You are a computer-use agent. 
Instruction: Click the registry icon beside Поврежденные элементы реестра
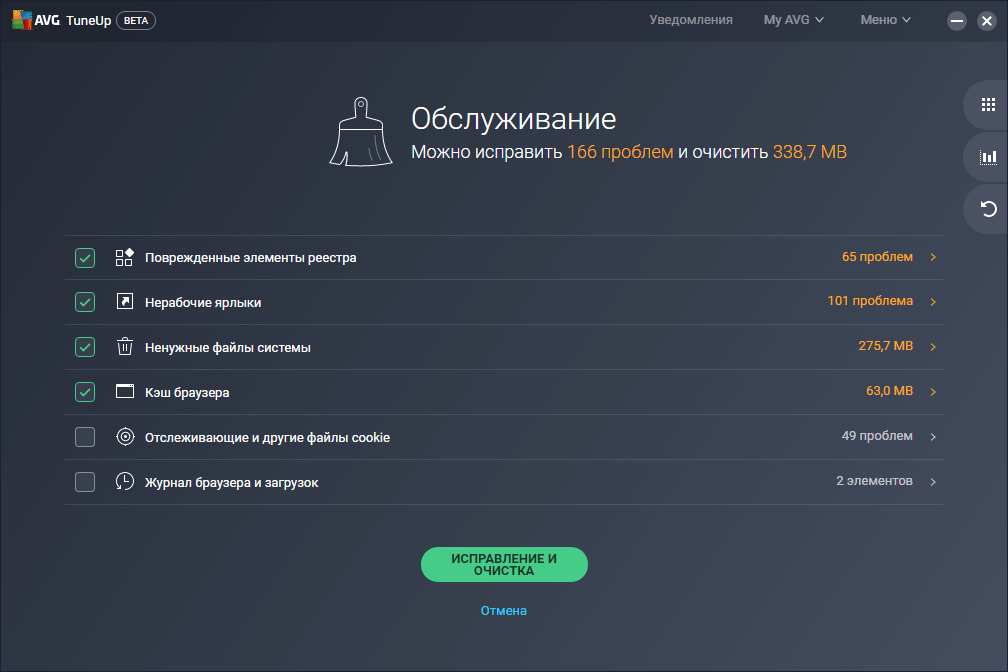(x=124, y=258)
